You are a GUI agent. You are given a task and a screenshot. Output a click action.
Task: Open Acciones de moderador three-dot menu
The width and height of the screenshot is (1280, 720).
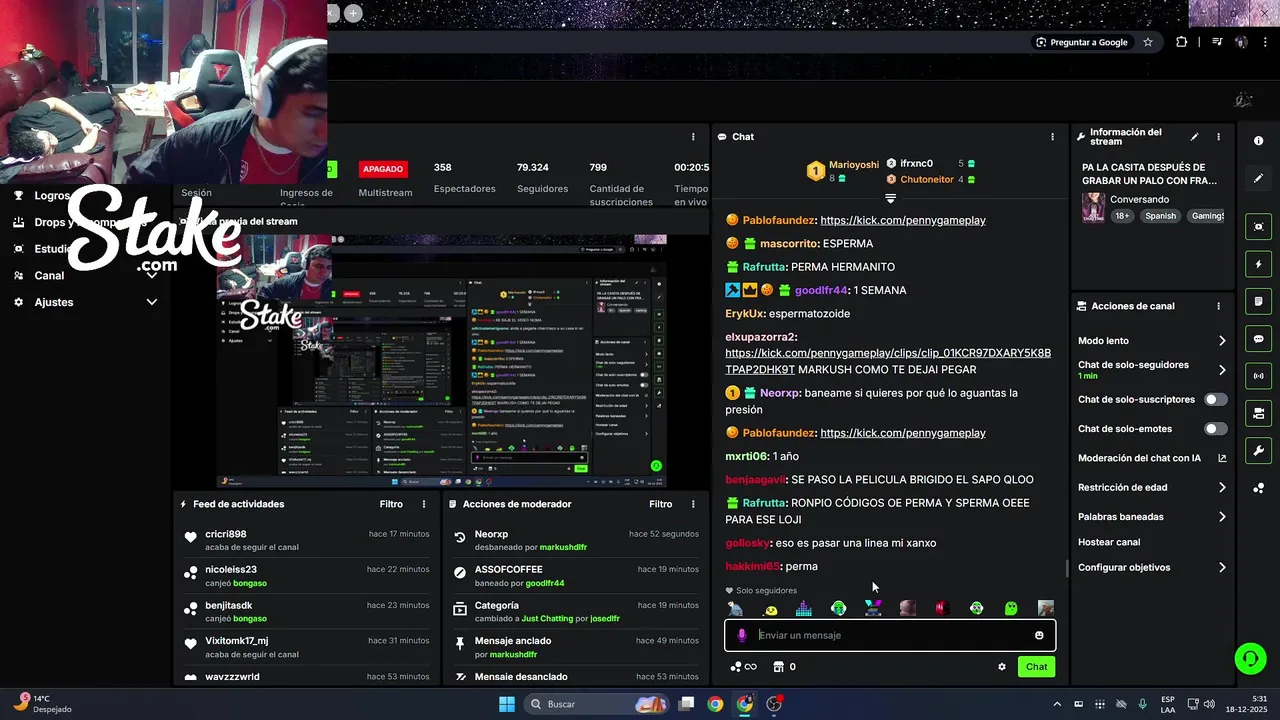[693, 504]
